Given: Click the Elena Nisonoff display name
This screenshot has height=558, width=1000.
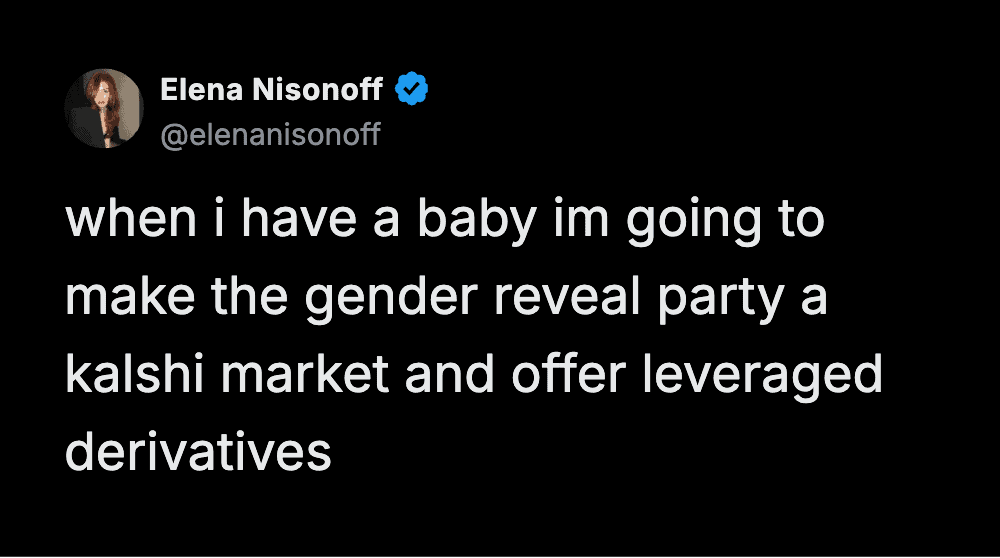Looking at the screenshot, I should pos(271,91).
